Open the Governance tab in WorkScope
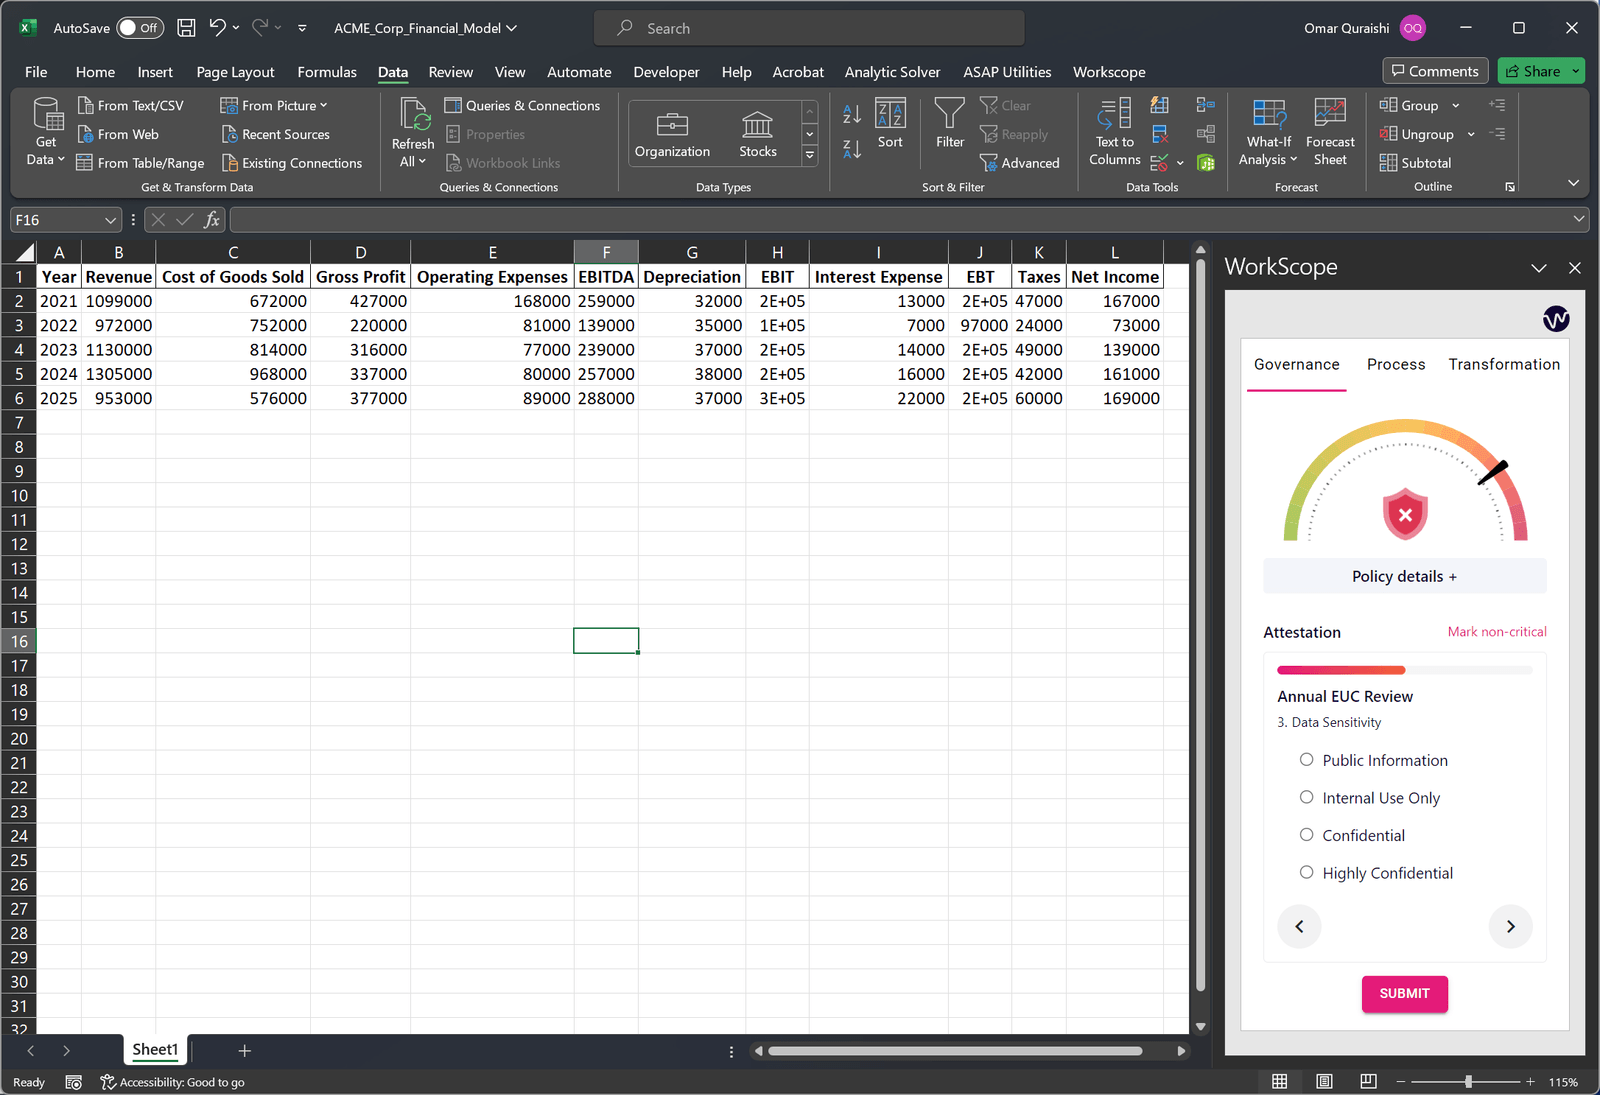The height and width of the screenshot is (1095, 1600). coord(1297,364)
